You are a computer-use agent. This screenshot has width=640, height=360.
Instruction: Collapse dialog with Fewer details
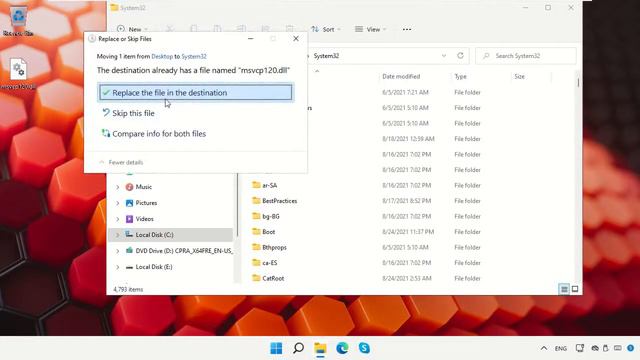[x=121, y=162]
